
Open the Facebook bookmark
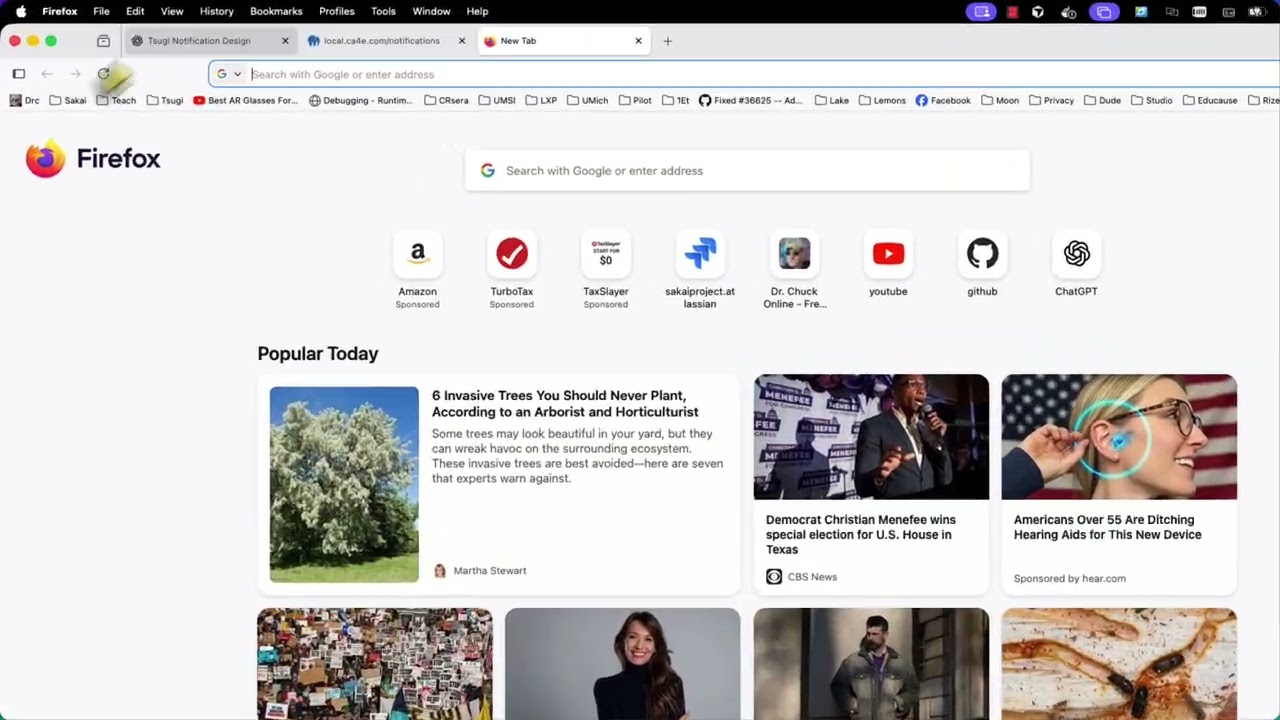point(943,100)
